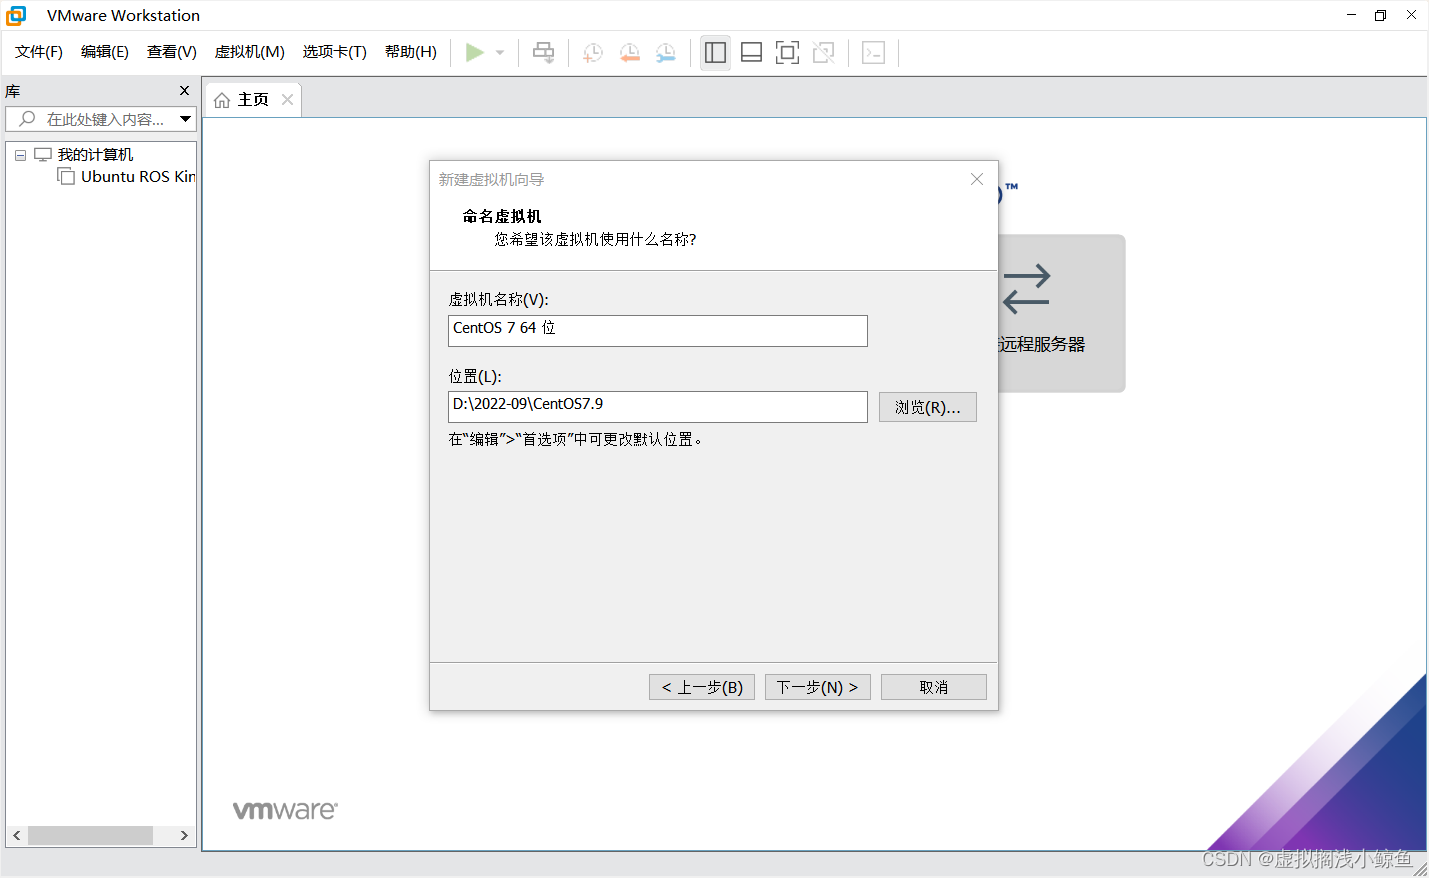1429x878 pixels.
Task: Select 我的计算机 in the library tree
Action: click(x=95, y=155)
